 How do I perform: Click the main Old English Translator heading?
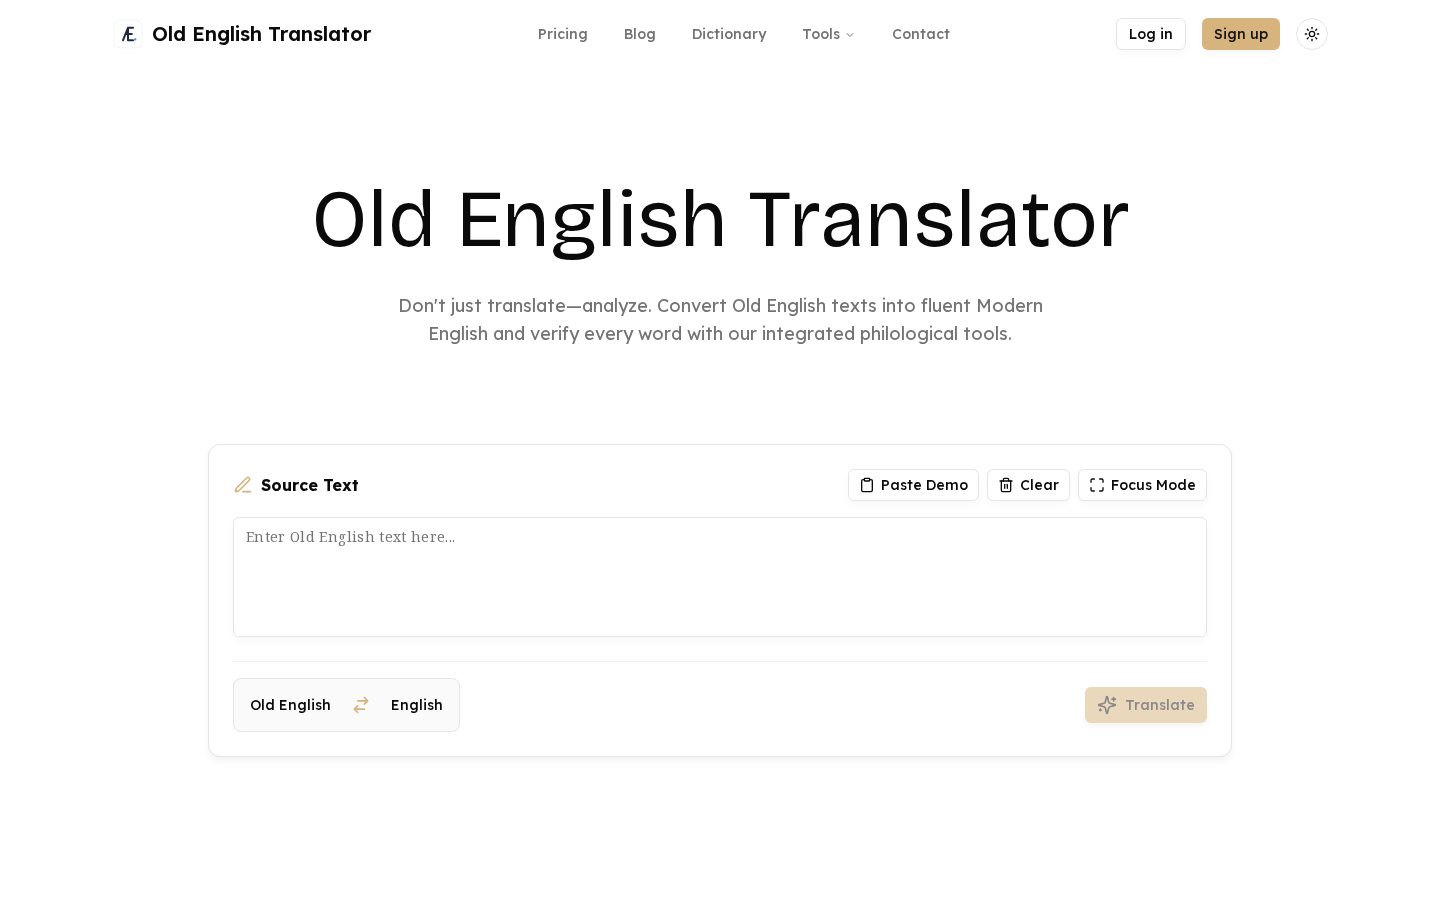pyautogui.click(x=720, y=220)
